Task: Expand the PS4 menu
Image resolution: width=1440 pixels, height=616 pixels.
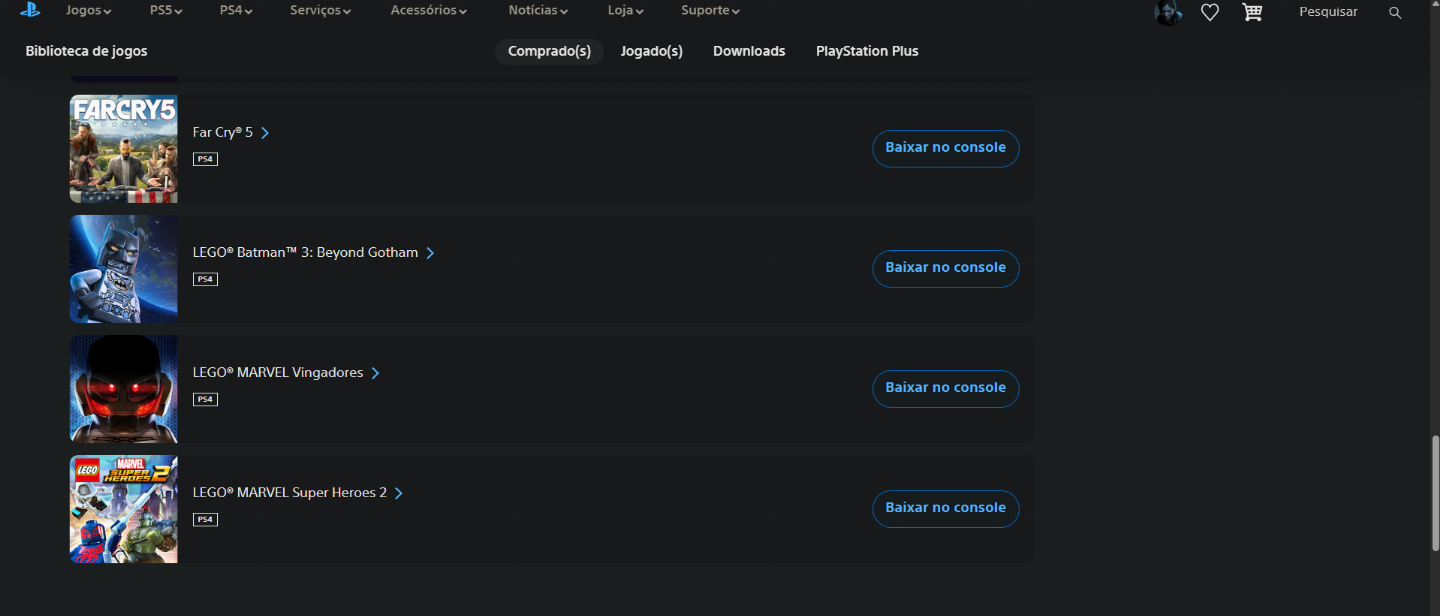Action: 236,11
